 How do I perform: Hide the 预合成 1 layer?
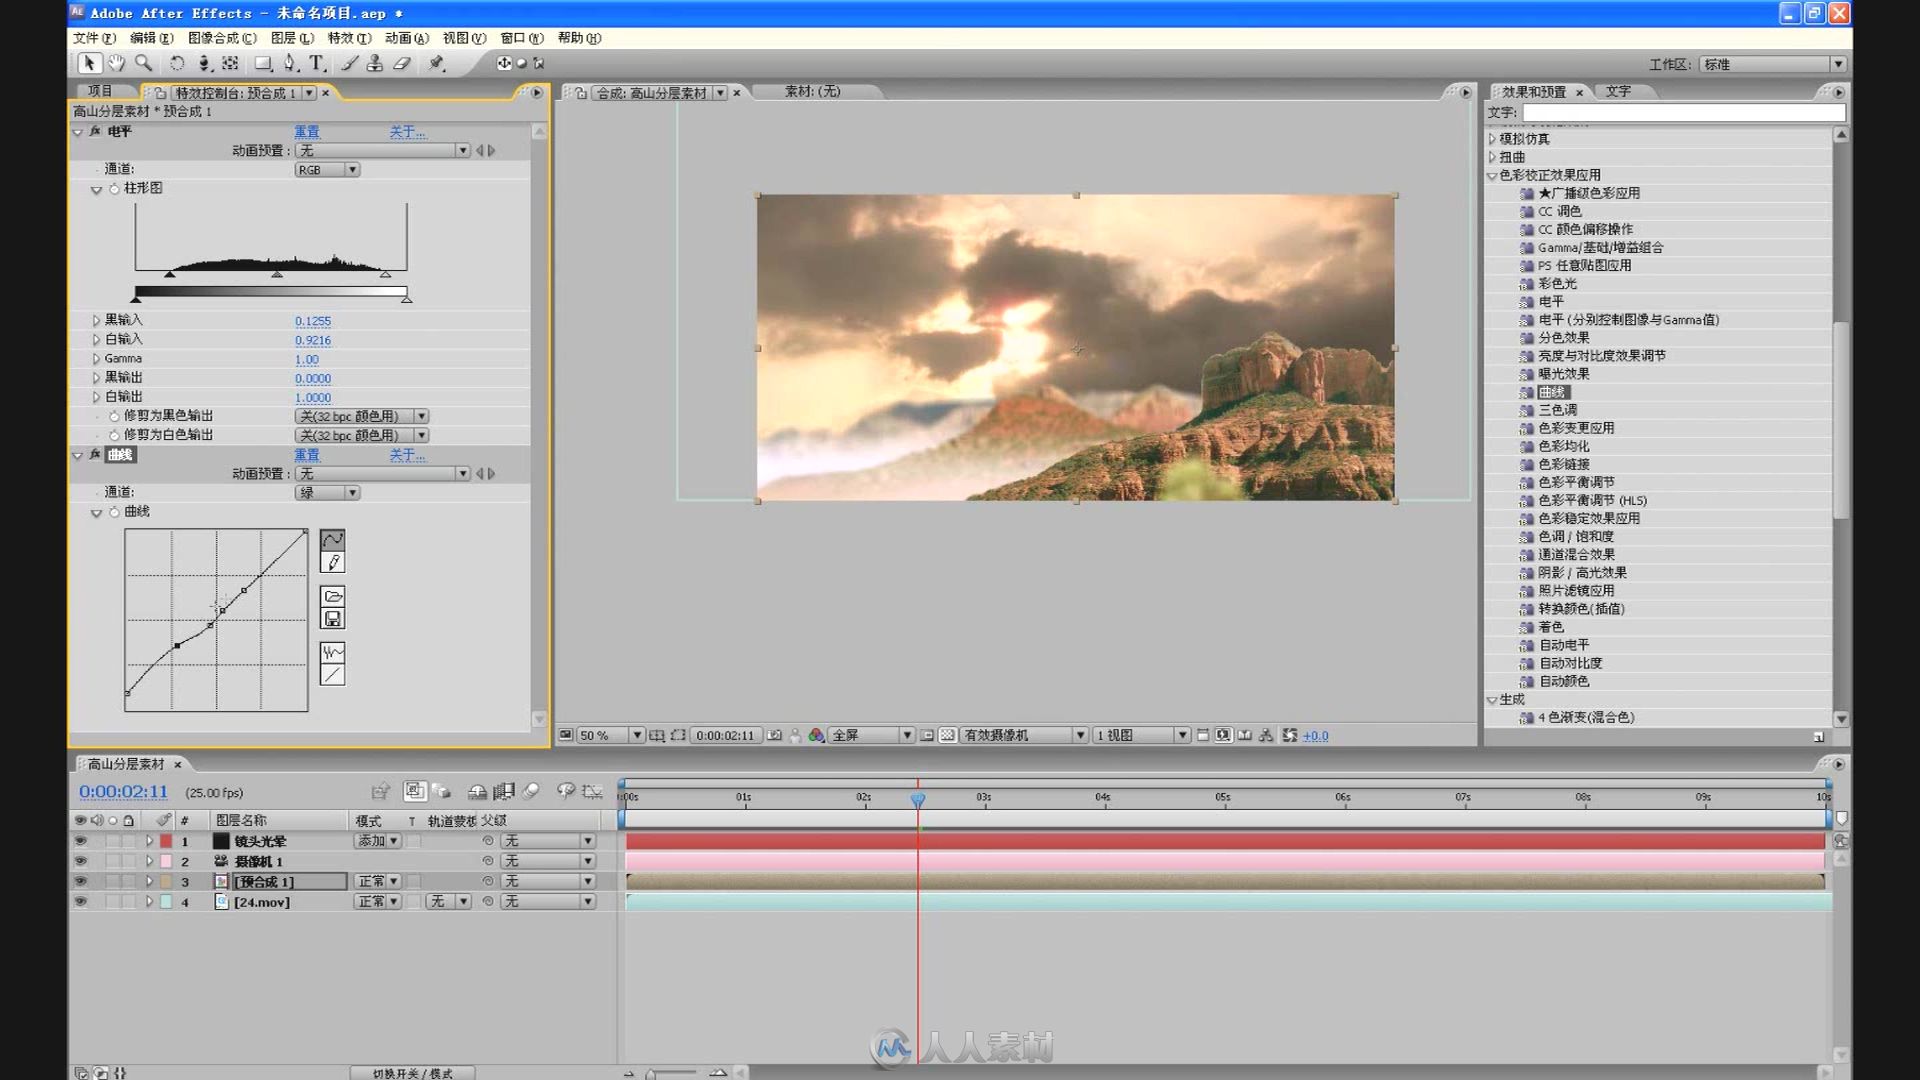80,881
